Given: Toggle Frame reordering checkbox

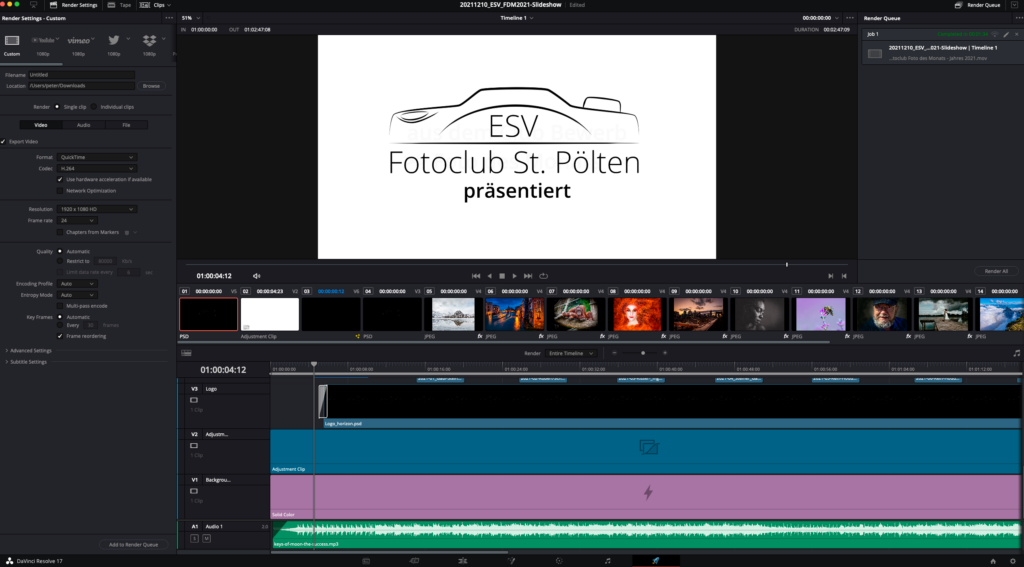Looking at the screenshot, I should tap(60, 336).
